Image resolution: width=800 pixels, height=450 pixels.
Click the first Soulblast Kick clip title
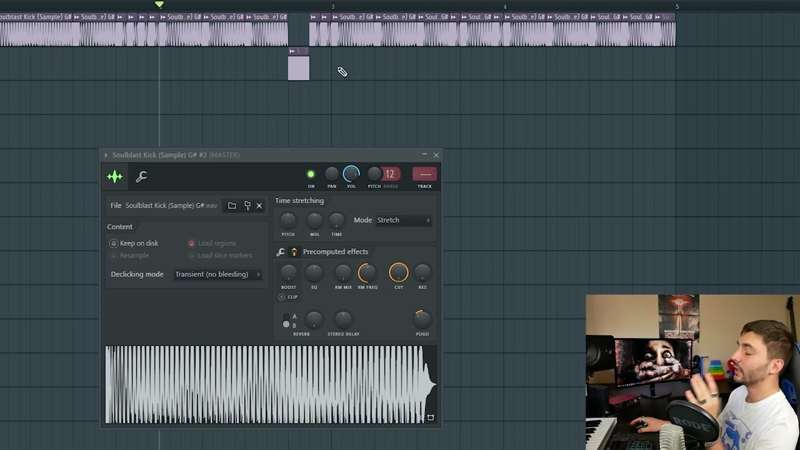coord(36,17)
